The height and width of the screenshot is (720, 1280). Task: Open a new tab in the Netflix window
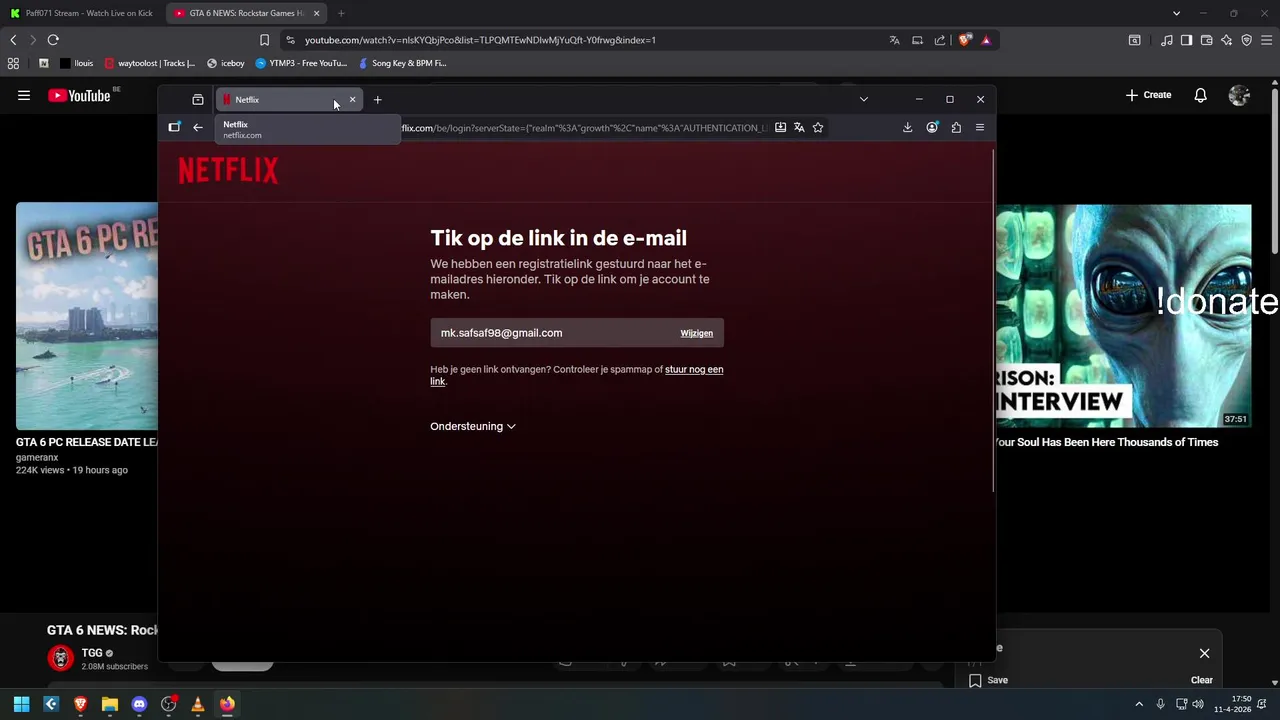coord(377,99)
